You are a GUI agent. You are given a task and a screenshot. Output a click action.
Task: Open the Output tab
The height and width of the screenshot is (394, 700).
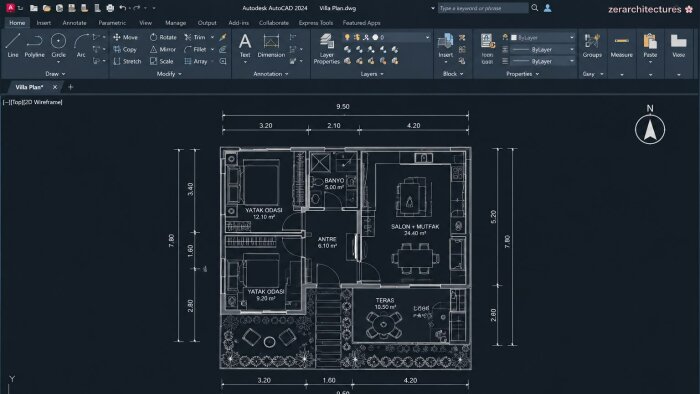(207, 22)
